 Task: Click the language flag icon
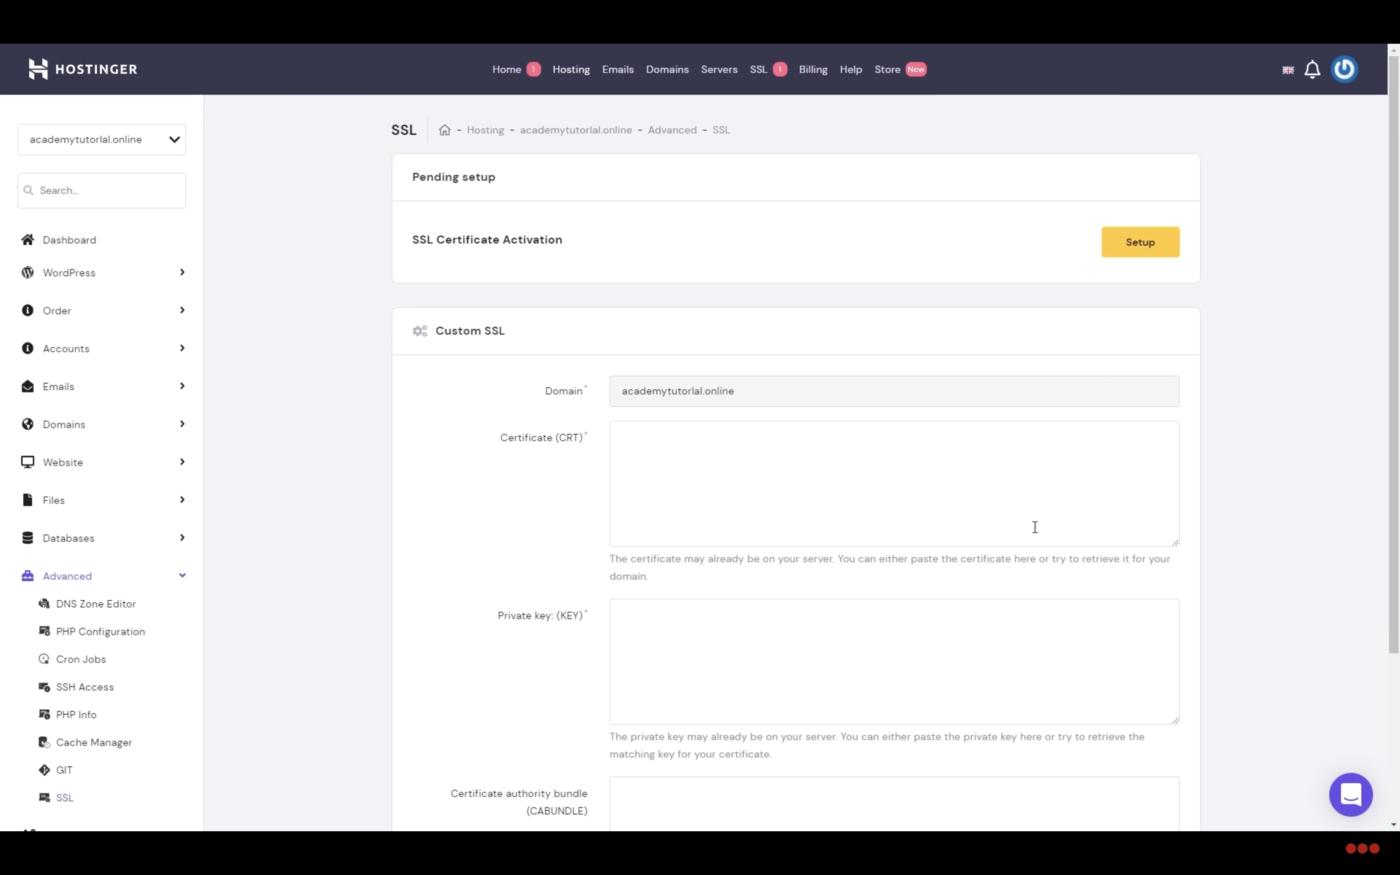(1288, 70)
